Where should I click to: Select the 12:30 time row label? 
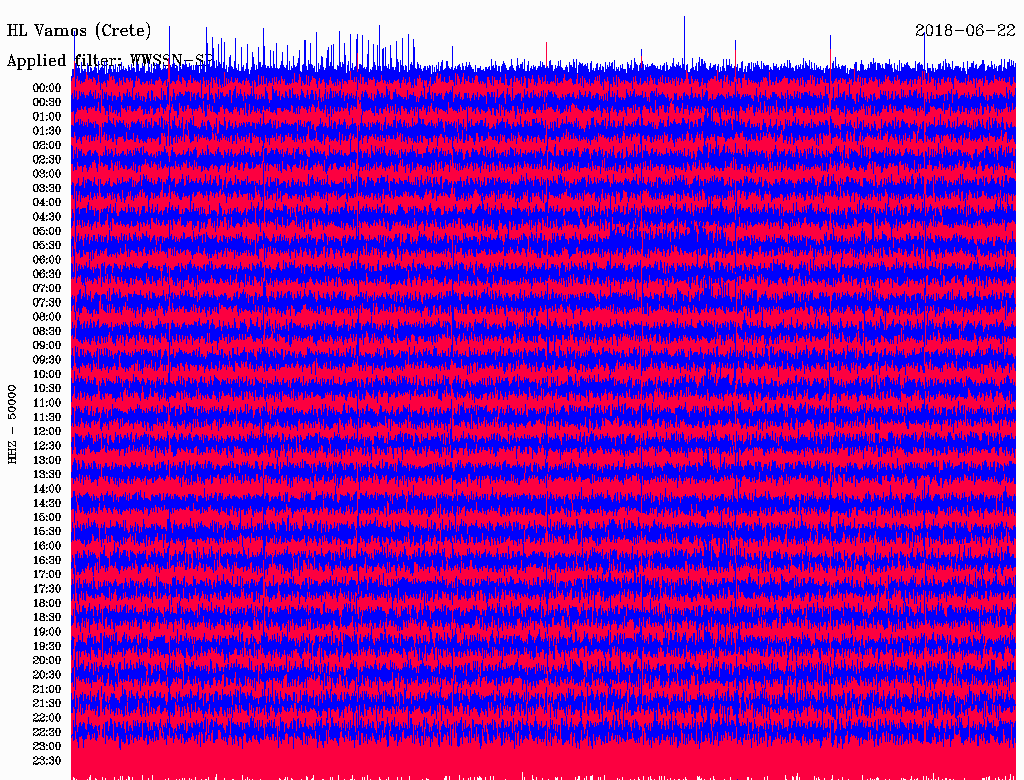point(46,446)
